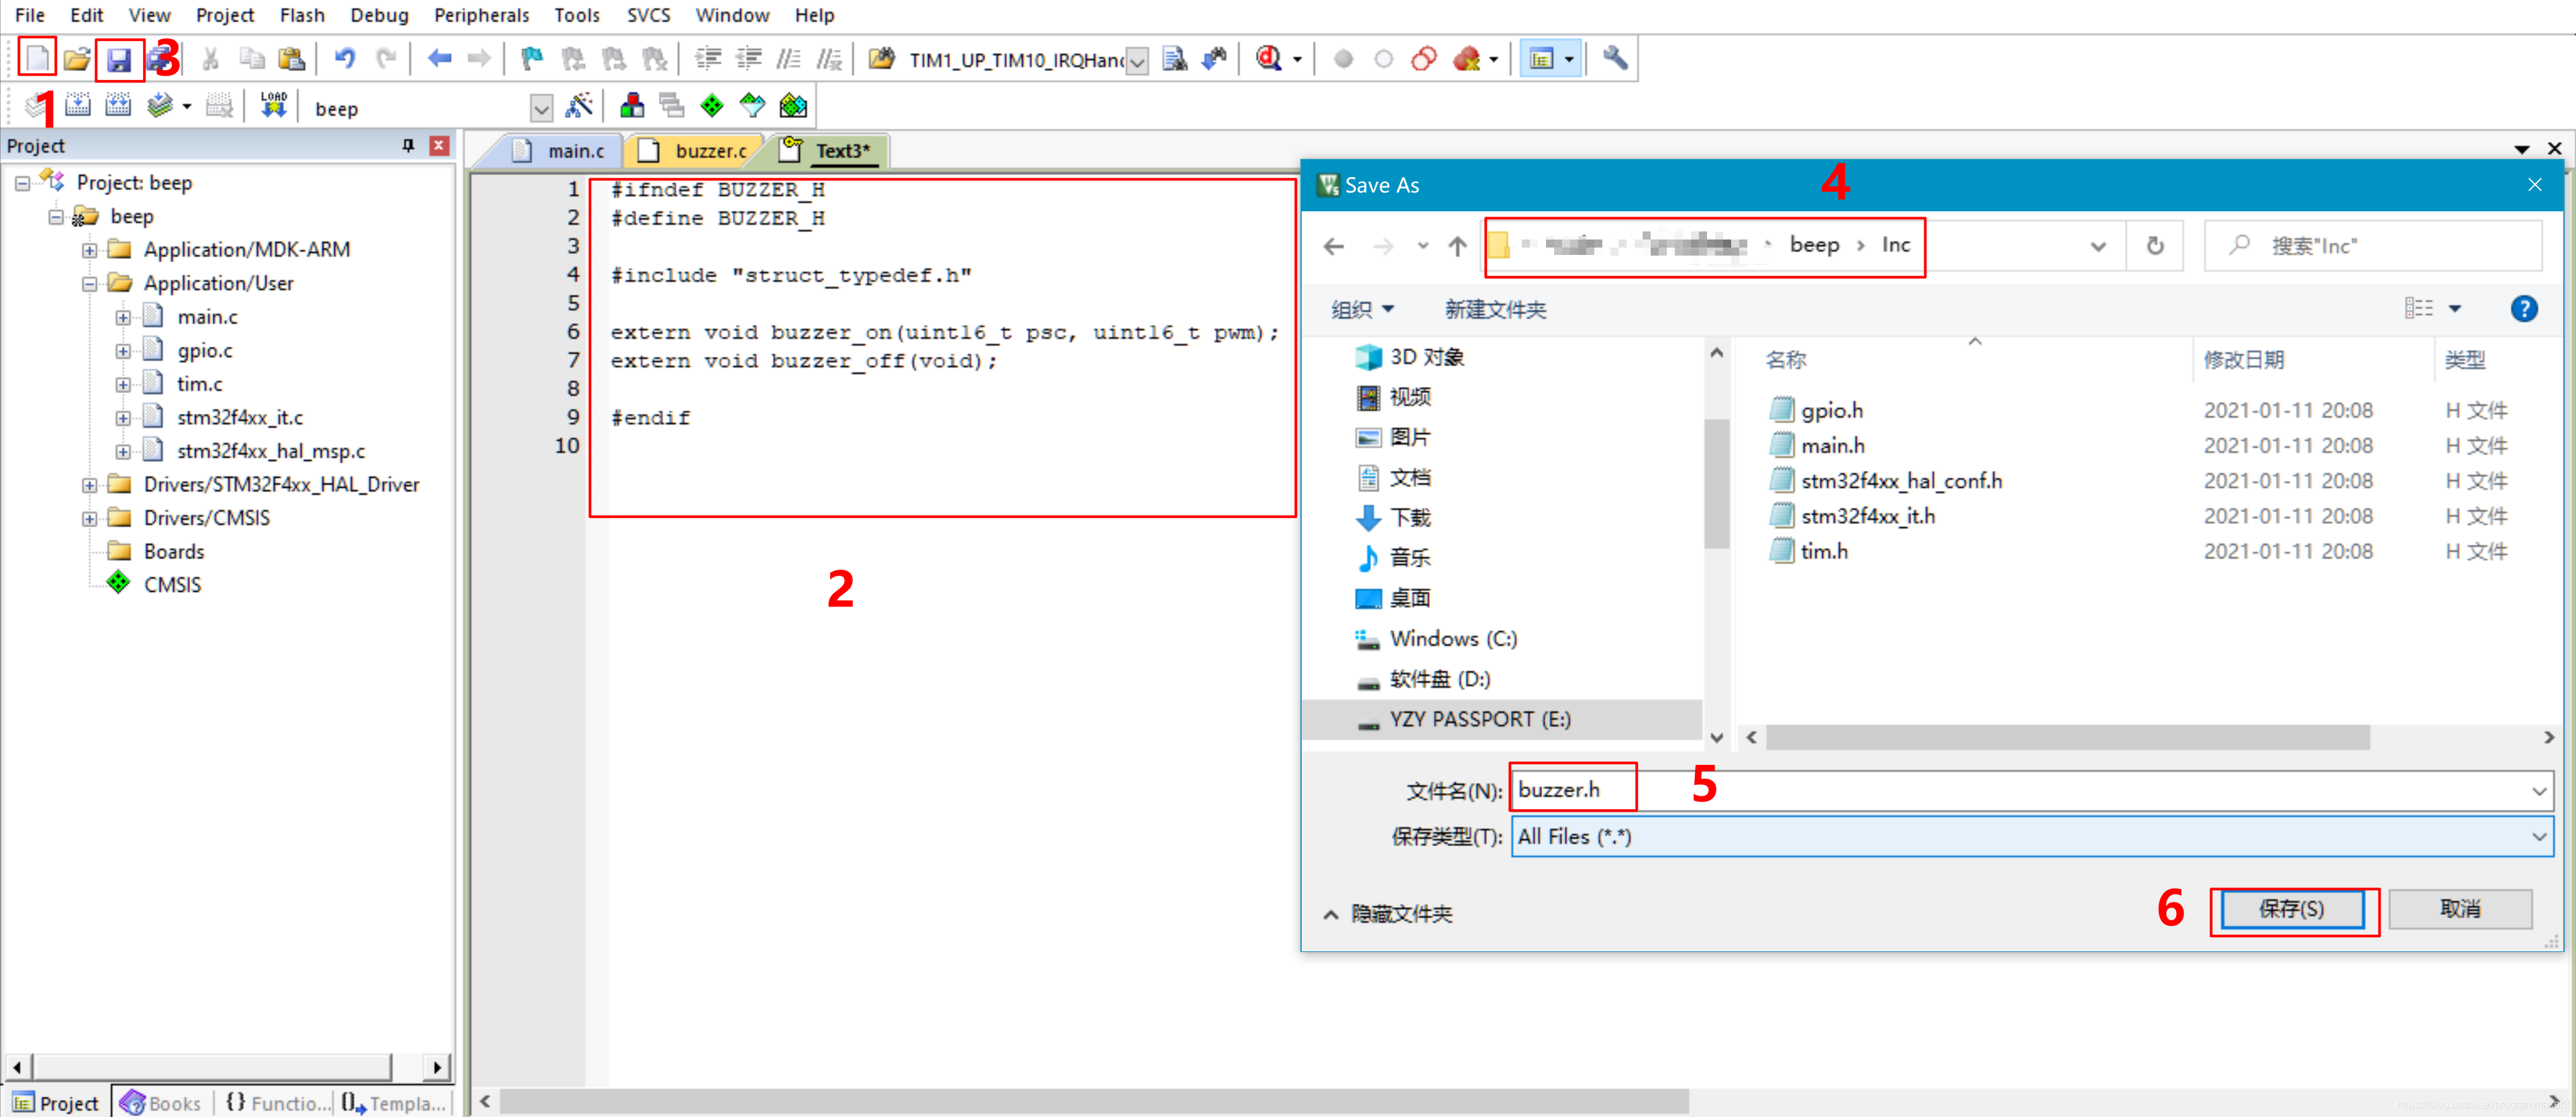Toggle 隐藏文件夹 hide folders chevron
The width and height of the screenshot is (2576, 1117).
click(1330, 914)
